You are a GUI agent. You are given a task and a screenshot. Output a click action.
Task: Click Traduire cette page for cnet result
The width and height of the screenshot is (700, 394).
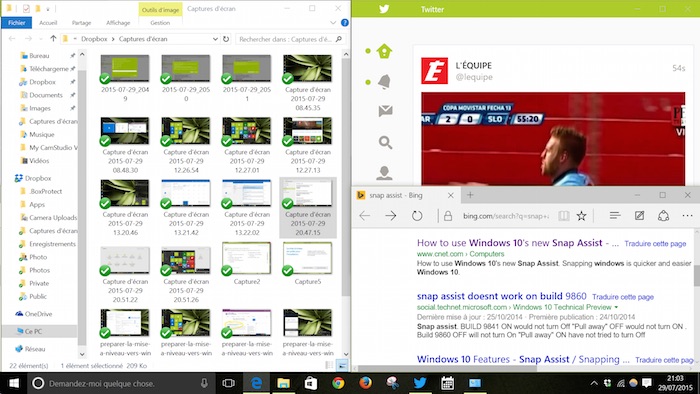point(655,244)
